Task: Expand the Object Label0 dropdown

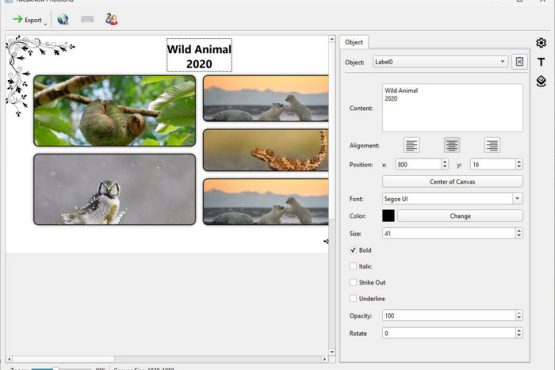Action: [x=502, y=62]
